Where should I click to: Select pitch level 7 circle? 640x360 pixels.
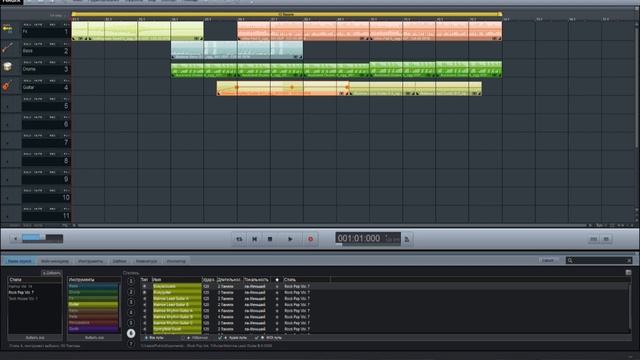[131, 344]
